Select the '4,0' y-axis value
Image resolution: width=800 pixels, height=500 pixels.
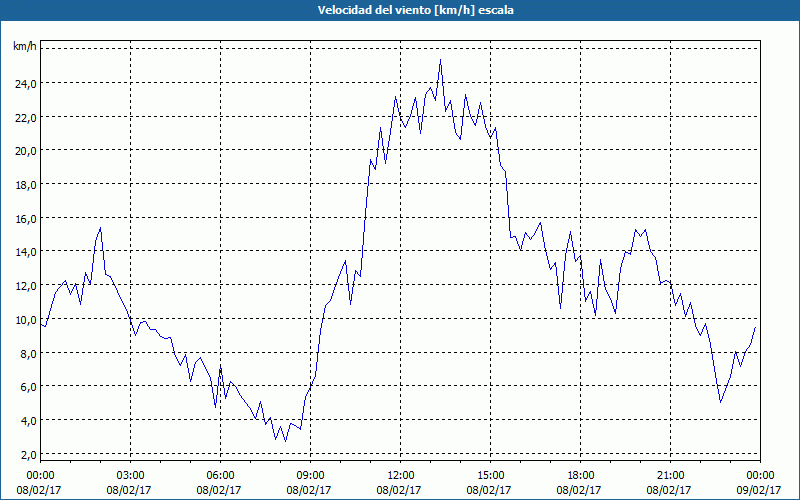[x=28, y=421]
